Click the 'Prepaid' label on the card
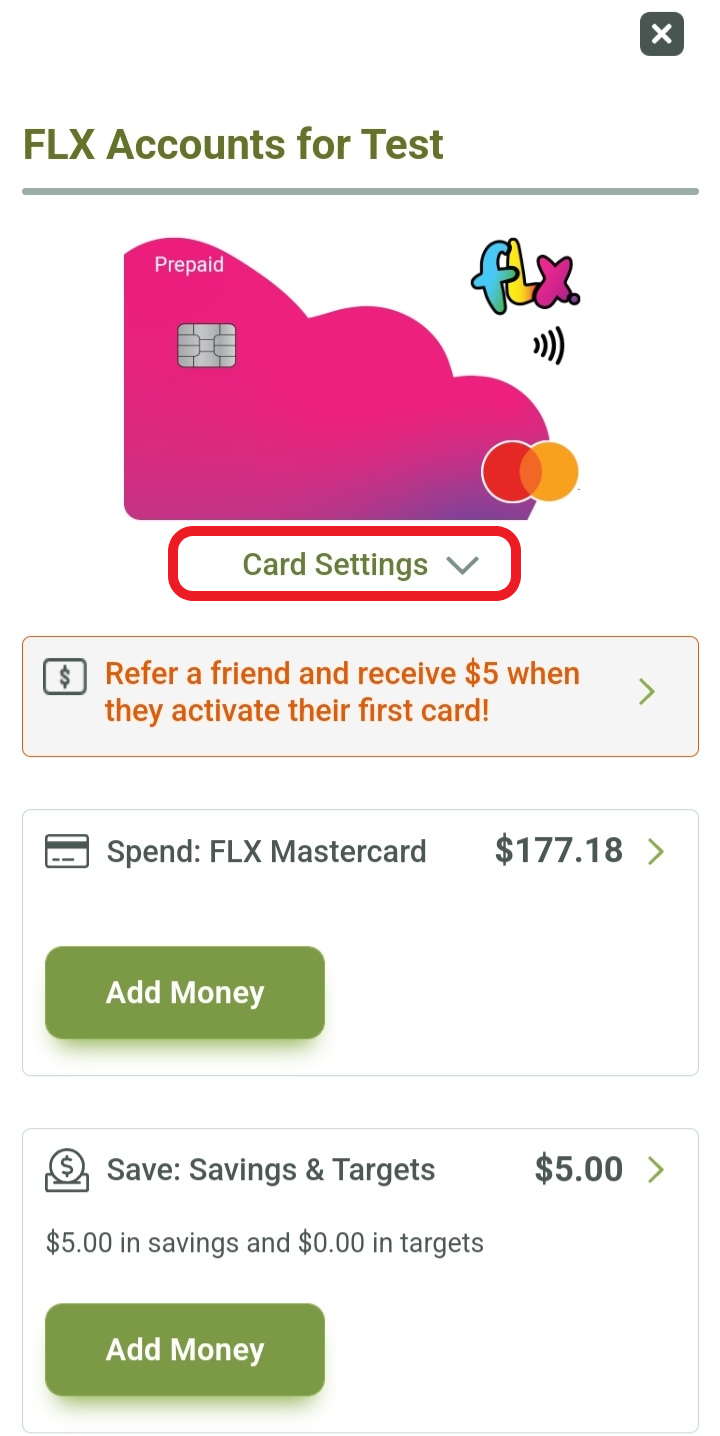 (186, 265)
